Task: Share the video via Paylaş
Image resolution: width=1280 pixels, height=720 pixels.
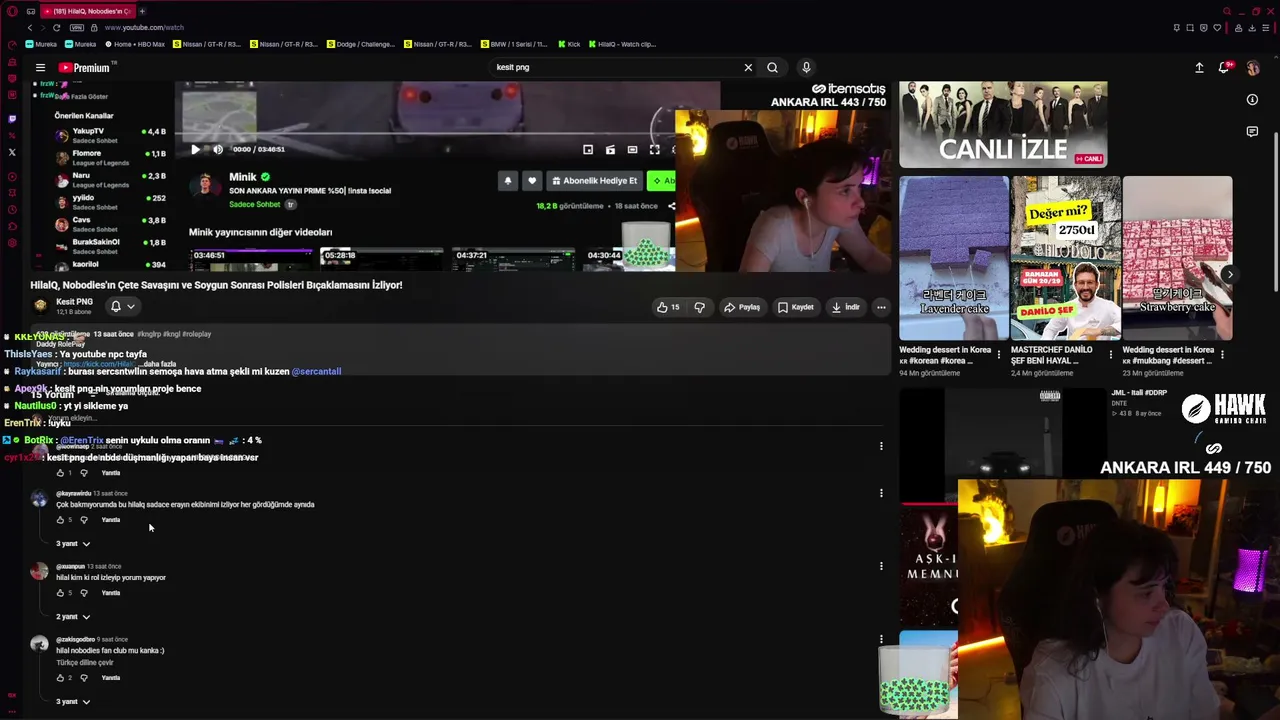Action: 742,307
